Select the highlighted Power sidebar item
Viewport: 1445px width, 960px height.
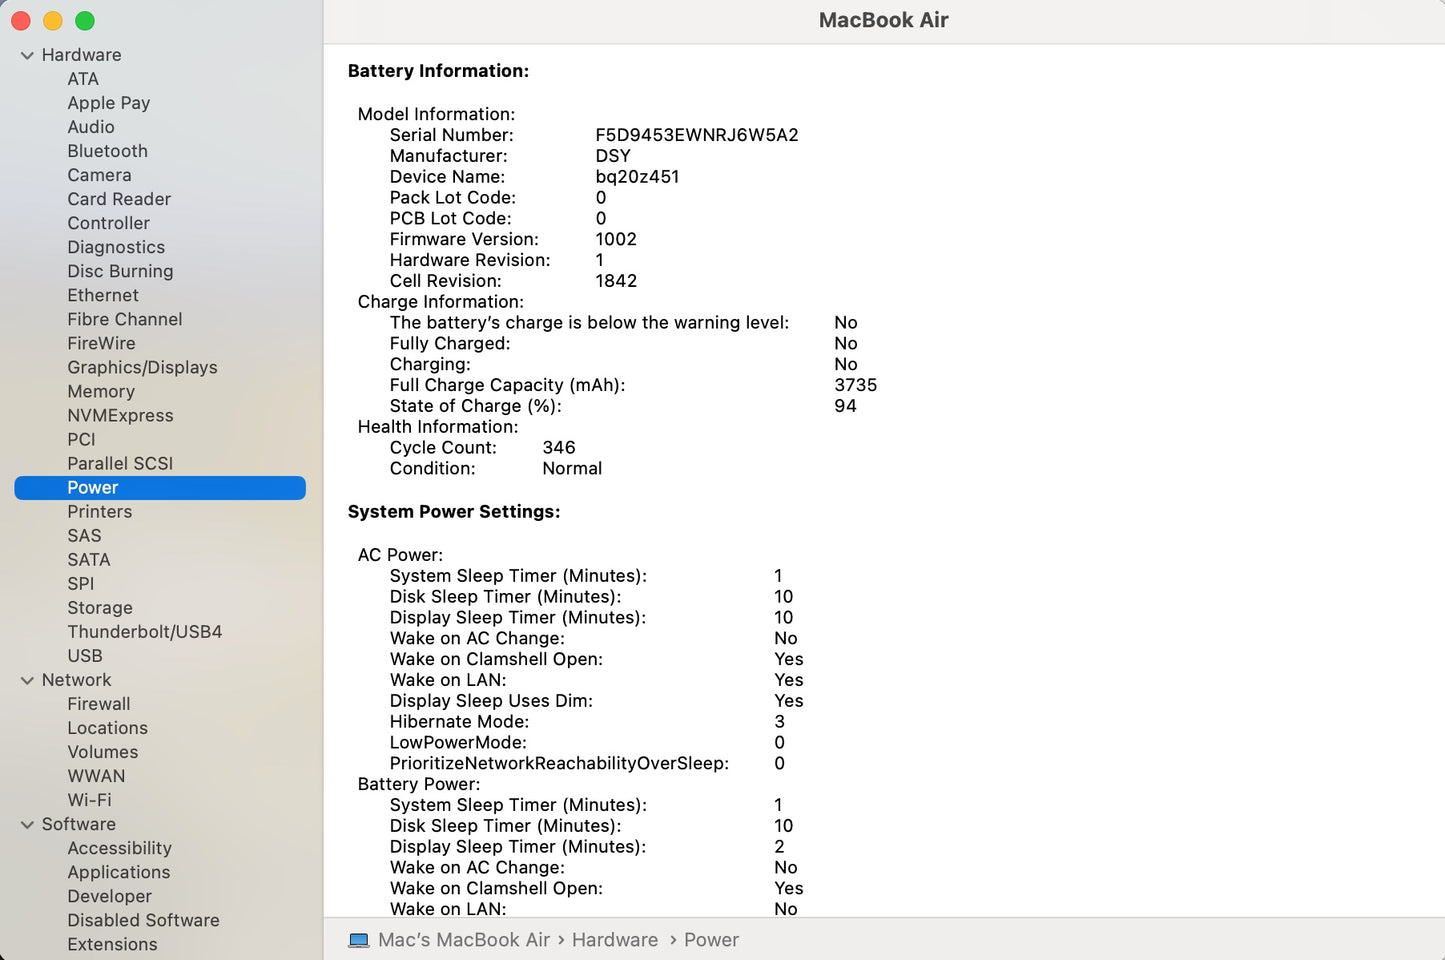pyautogui.click(x=92, y=487)
